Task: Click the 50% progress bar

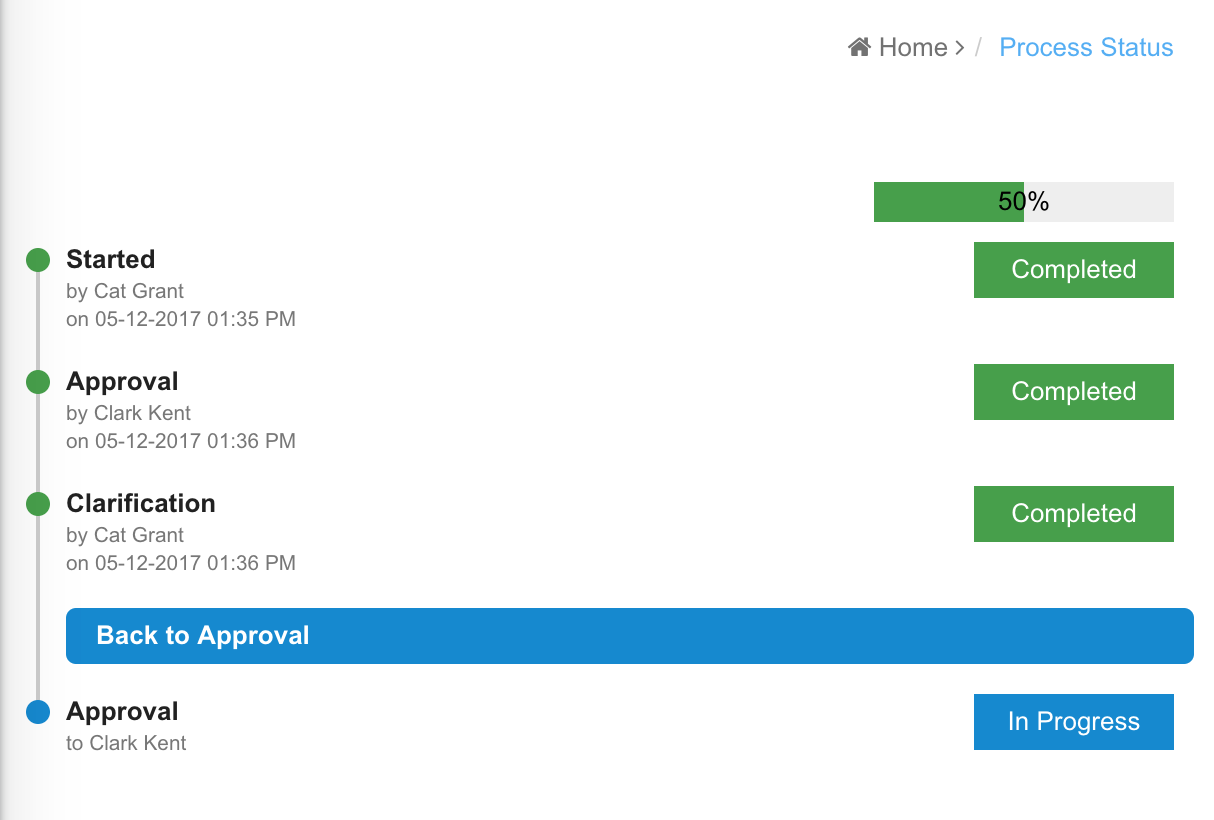Action: coord(1023,202)
